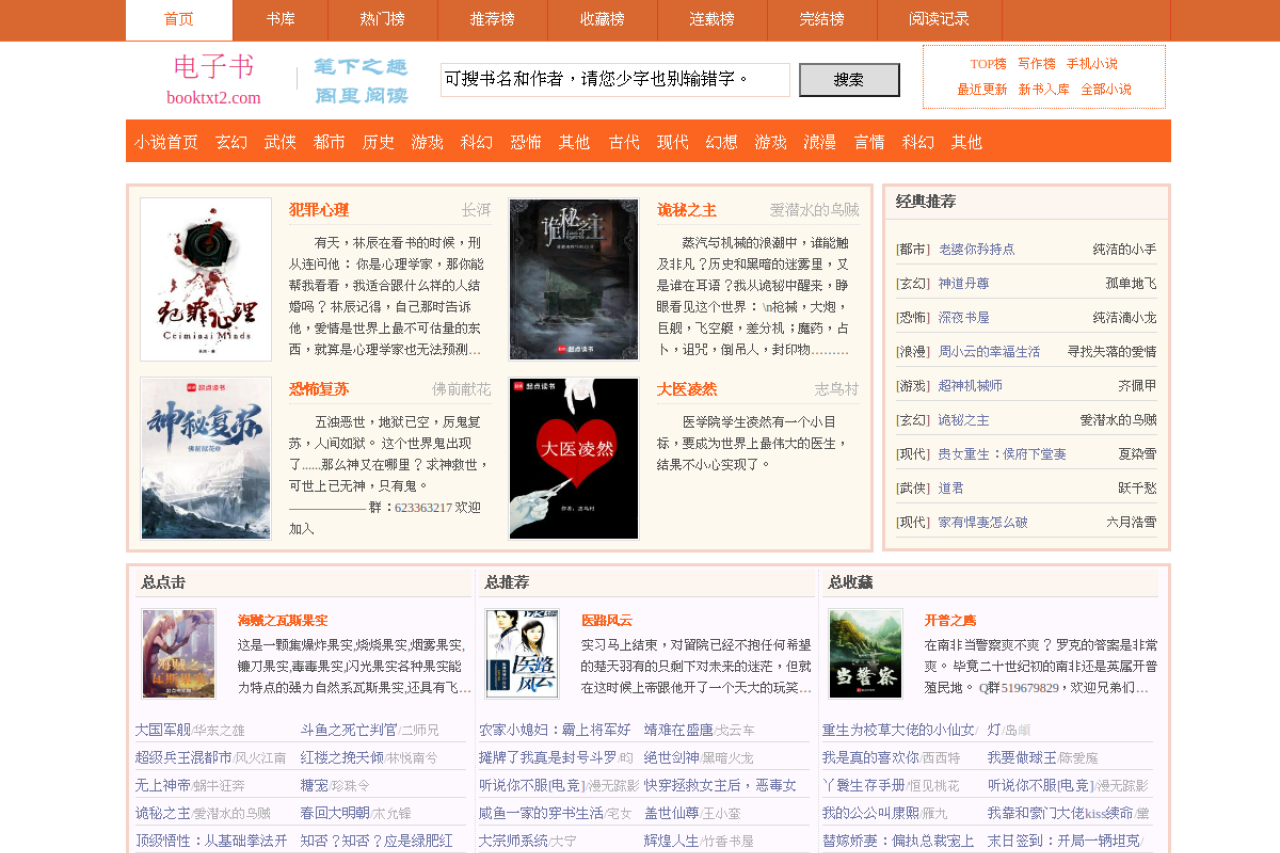This screenshot has width=1280, height=853.
Task: Open the 手机小说 link
Action: click(1092, 64)
